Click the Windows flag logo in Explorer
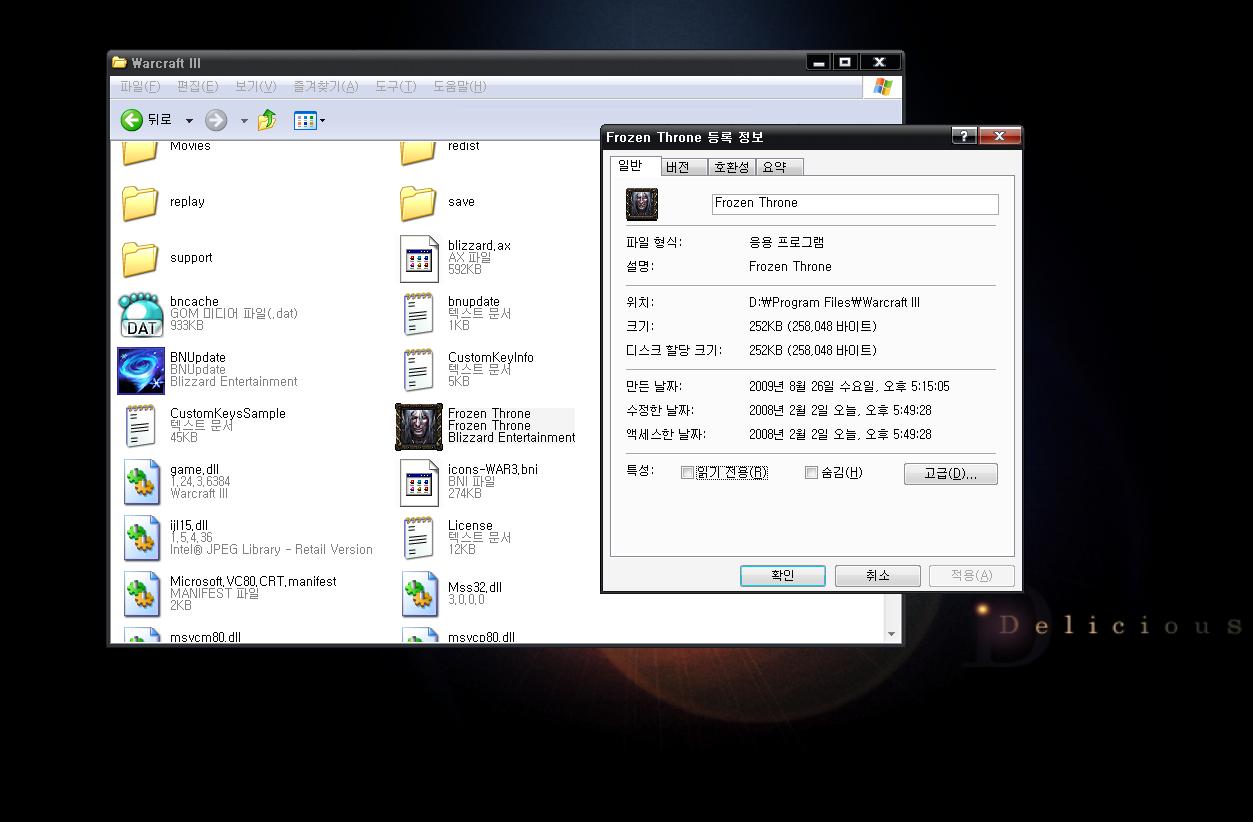Screen dimensions: 1253x822 click(x=882, y=87)
